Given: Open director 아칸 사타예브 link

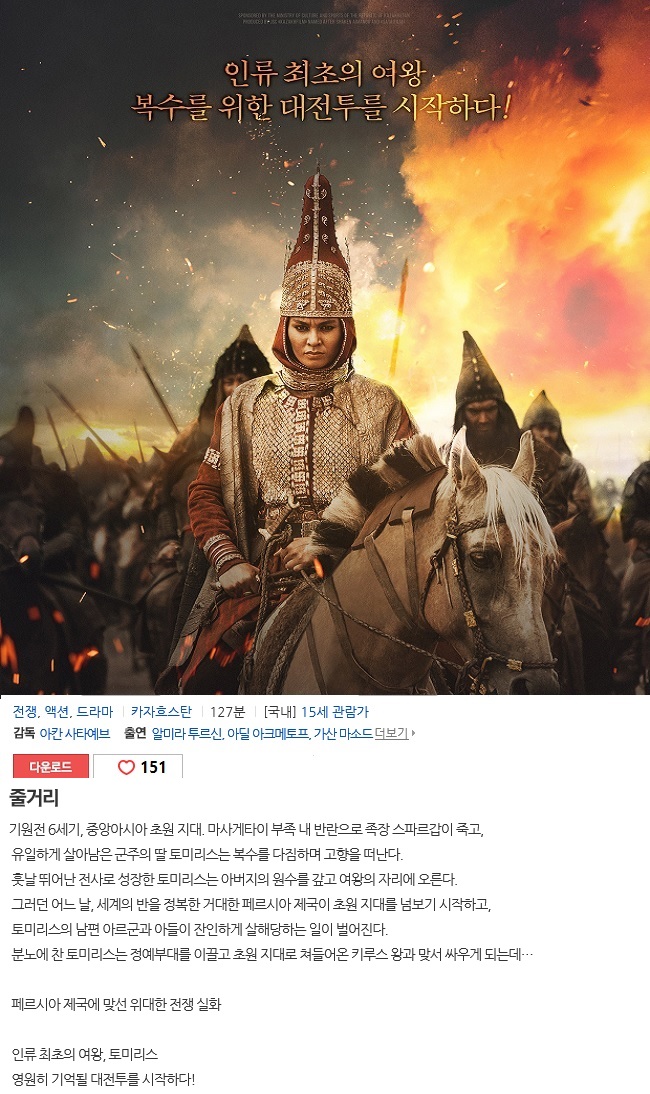Looking at the screenshot, I should tap(75, 733).
